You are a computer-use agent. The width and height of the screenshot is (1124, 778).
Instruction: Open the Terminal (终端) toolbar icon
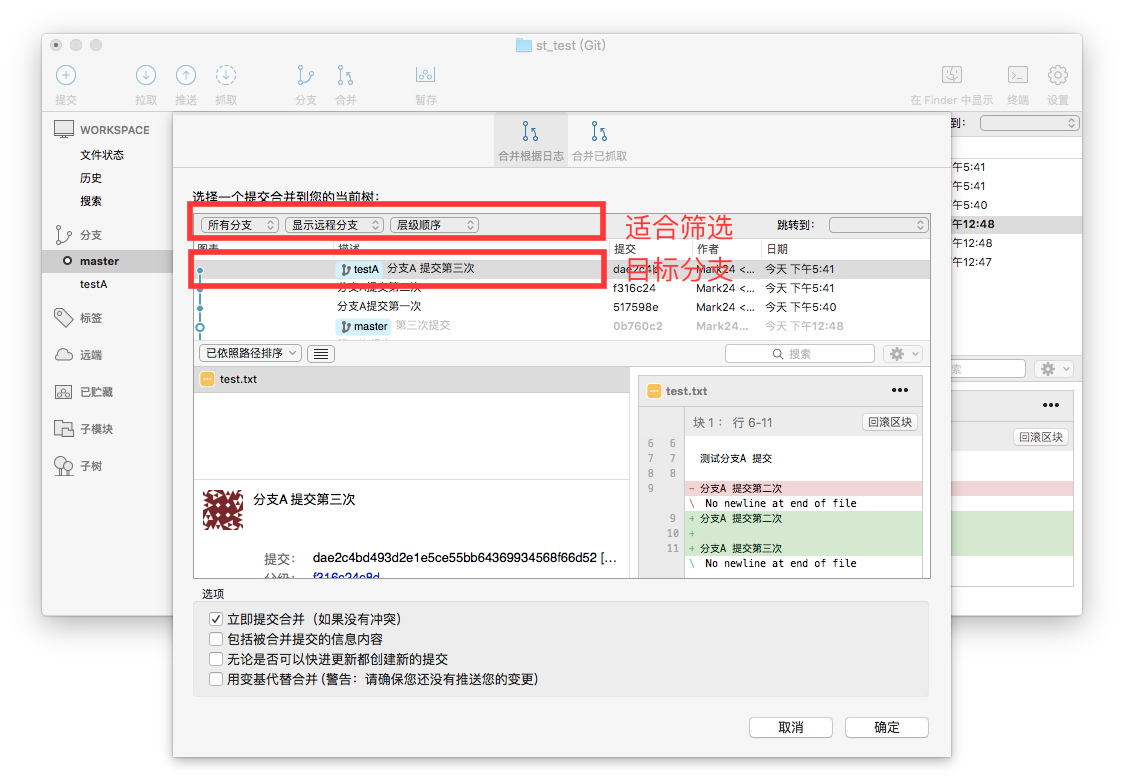[x=1018, y=75]
